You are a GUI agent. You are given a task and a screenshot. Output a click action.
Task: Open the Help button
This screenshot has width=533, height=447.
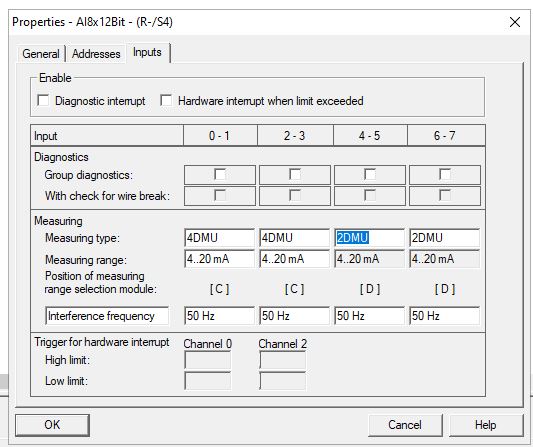486,425
